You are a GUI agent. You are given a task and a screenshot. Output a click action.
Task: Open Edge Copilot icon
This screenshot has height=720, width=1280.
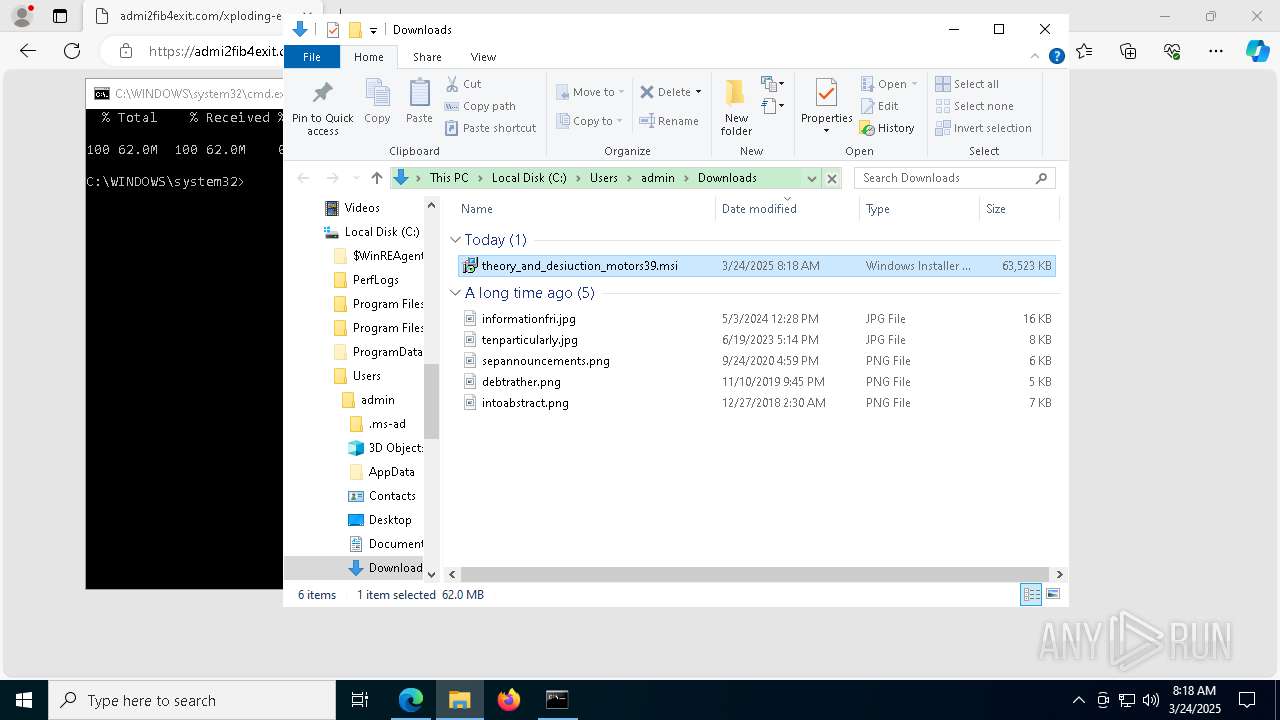(x=1257, y=51)
